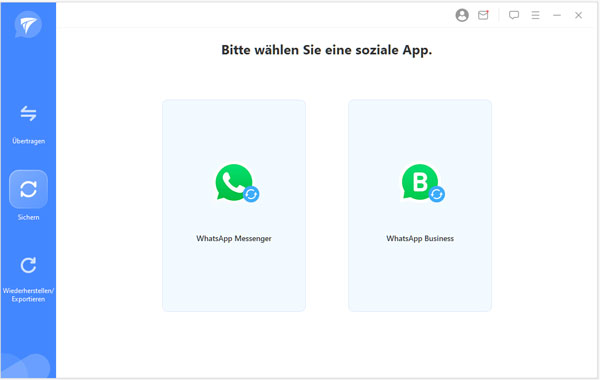Click the WhatsApp Business icon
This screenshot has width=600, height=380.
point(423,183)
